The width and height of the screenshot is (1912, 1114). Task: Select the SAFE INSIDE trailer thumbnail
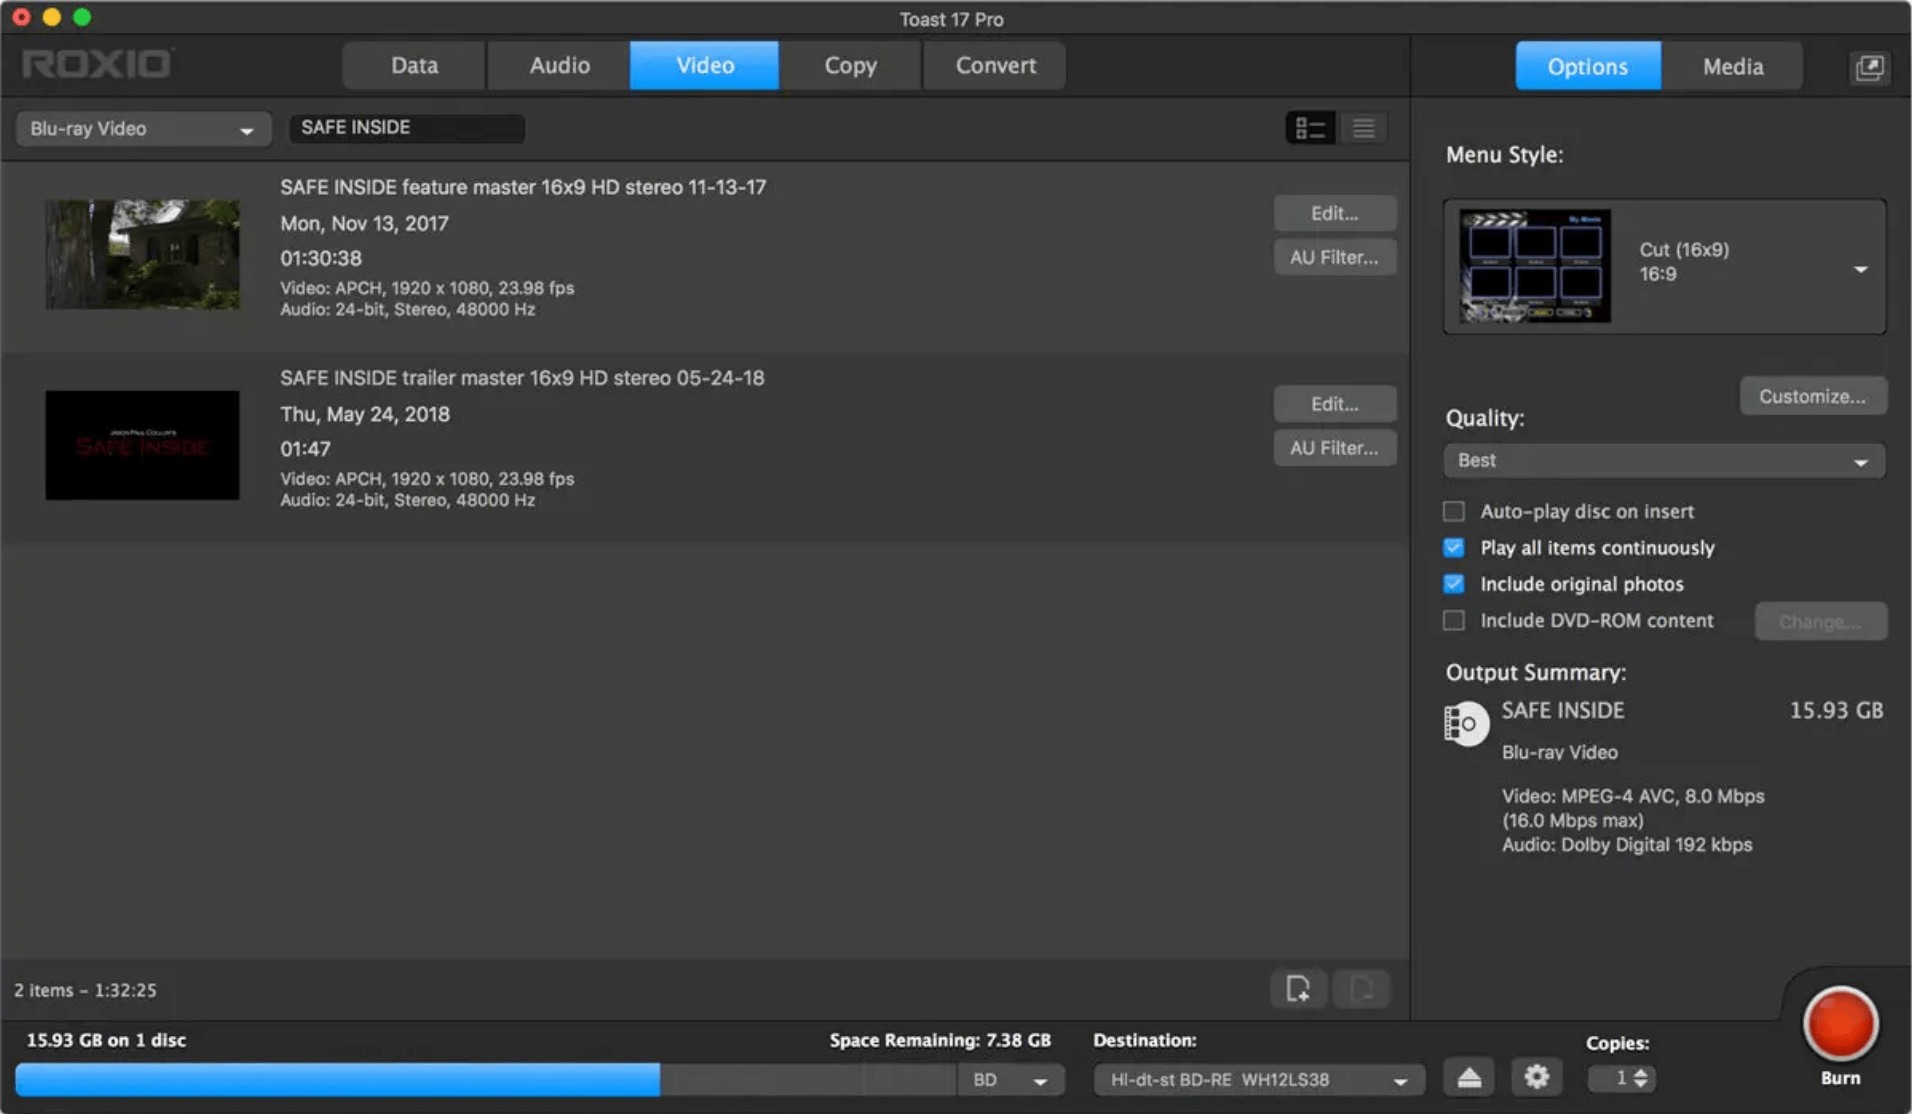142,445
